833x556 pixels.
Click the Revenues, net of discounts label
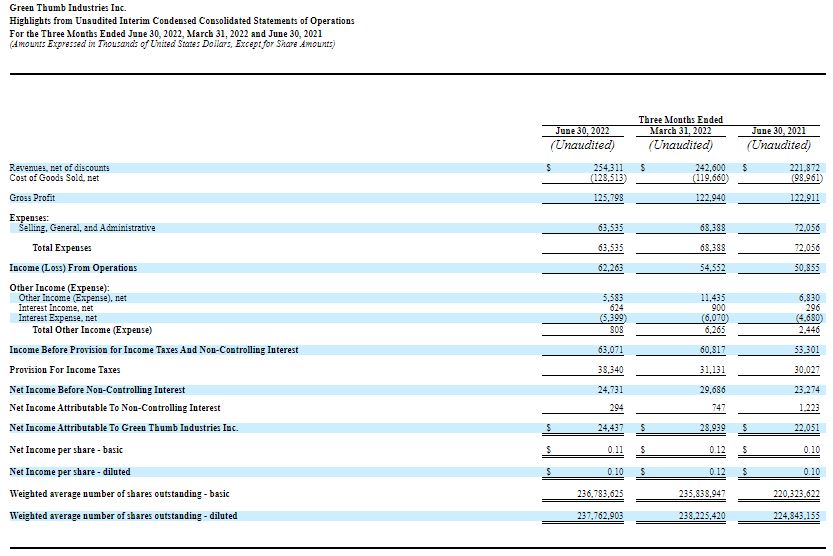pyautogui.click(x=59, y=167)
